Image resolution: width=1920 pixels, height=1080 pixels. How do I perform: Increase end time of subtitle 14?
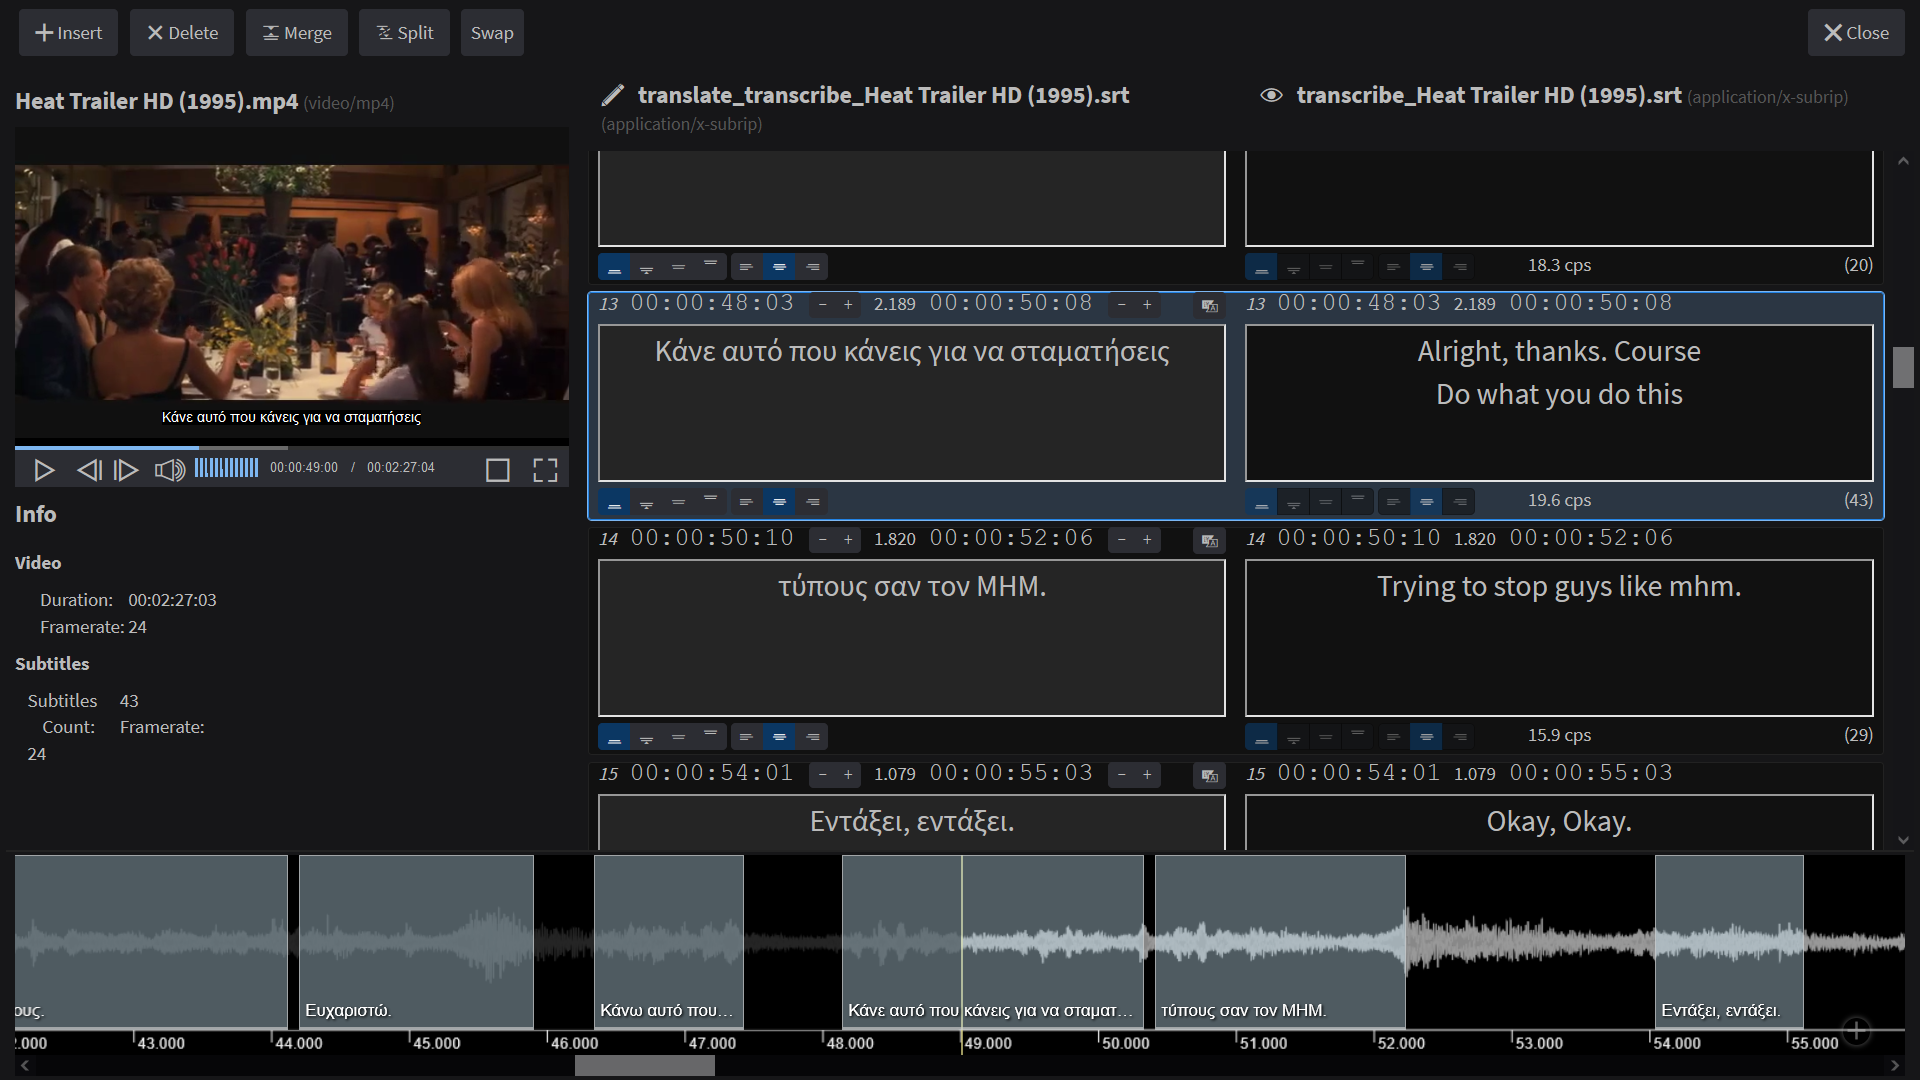1147,540
